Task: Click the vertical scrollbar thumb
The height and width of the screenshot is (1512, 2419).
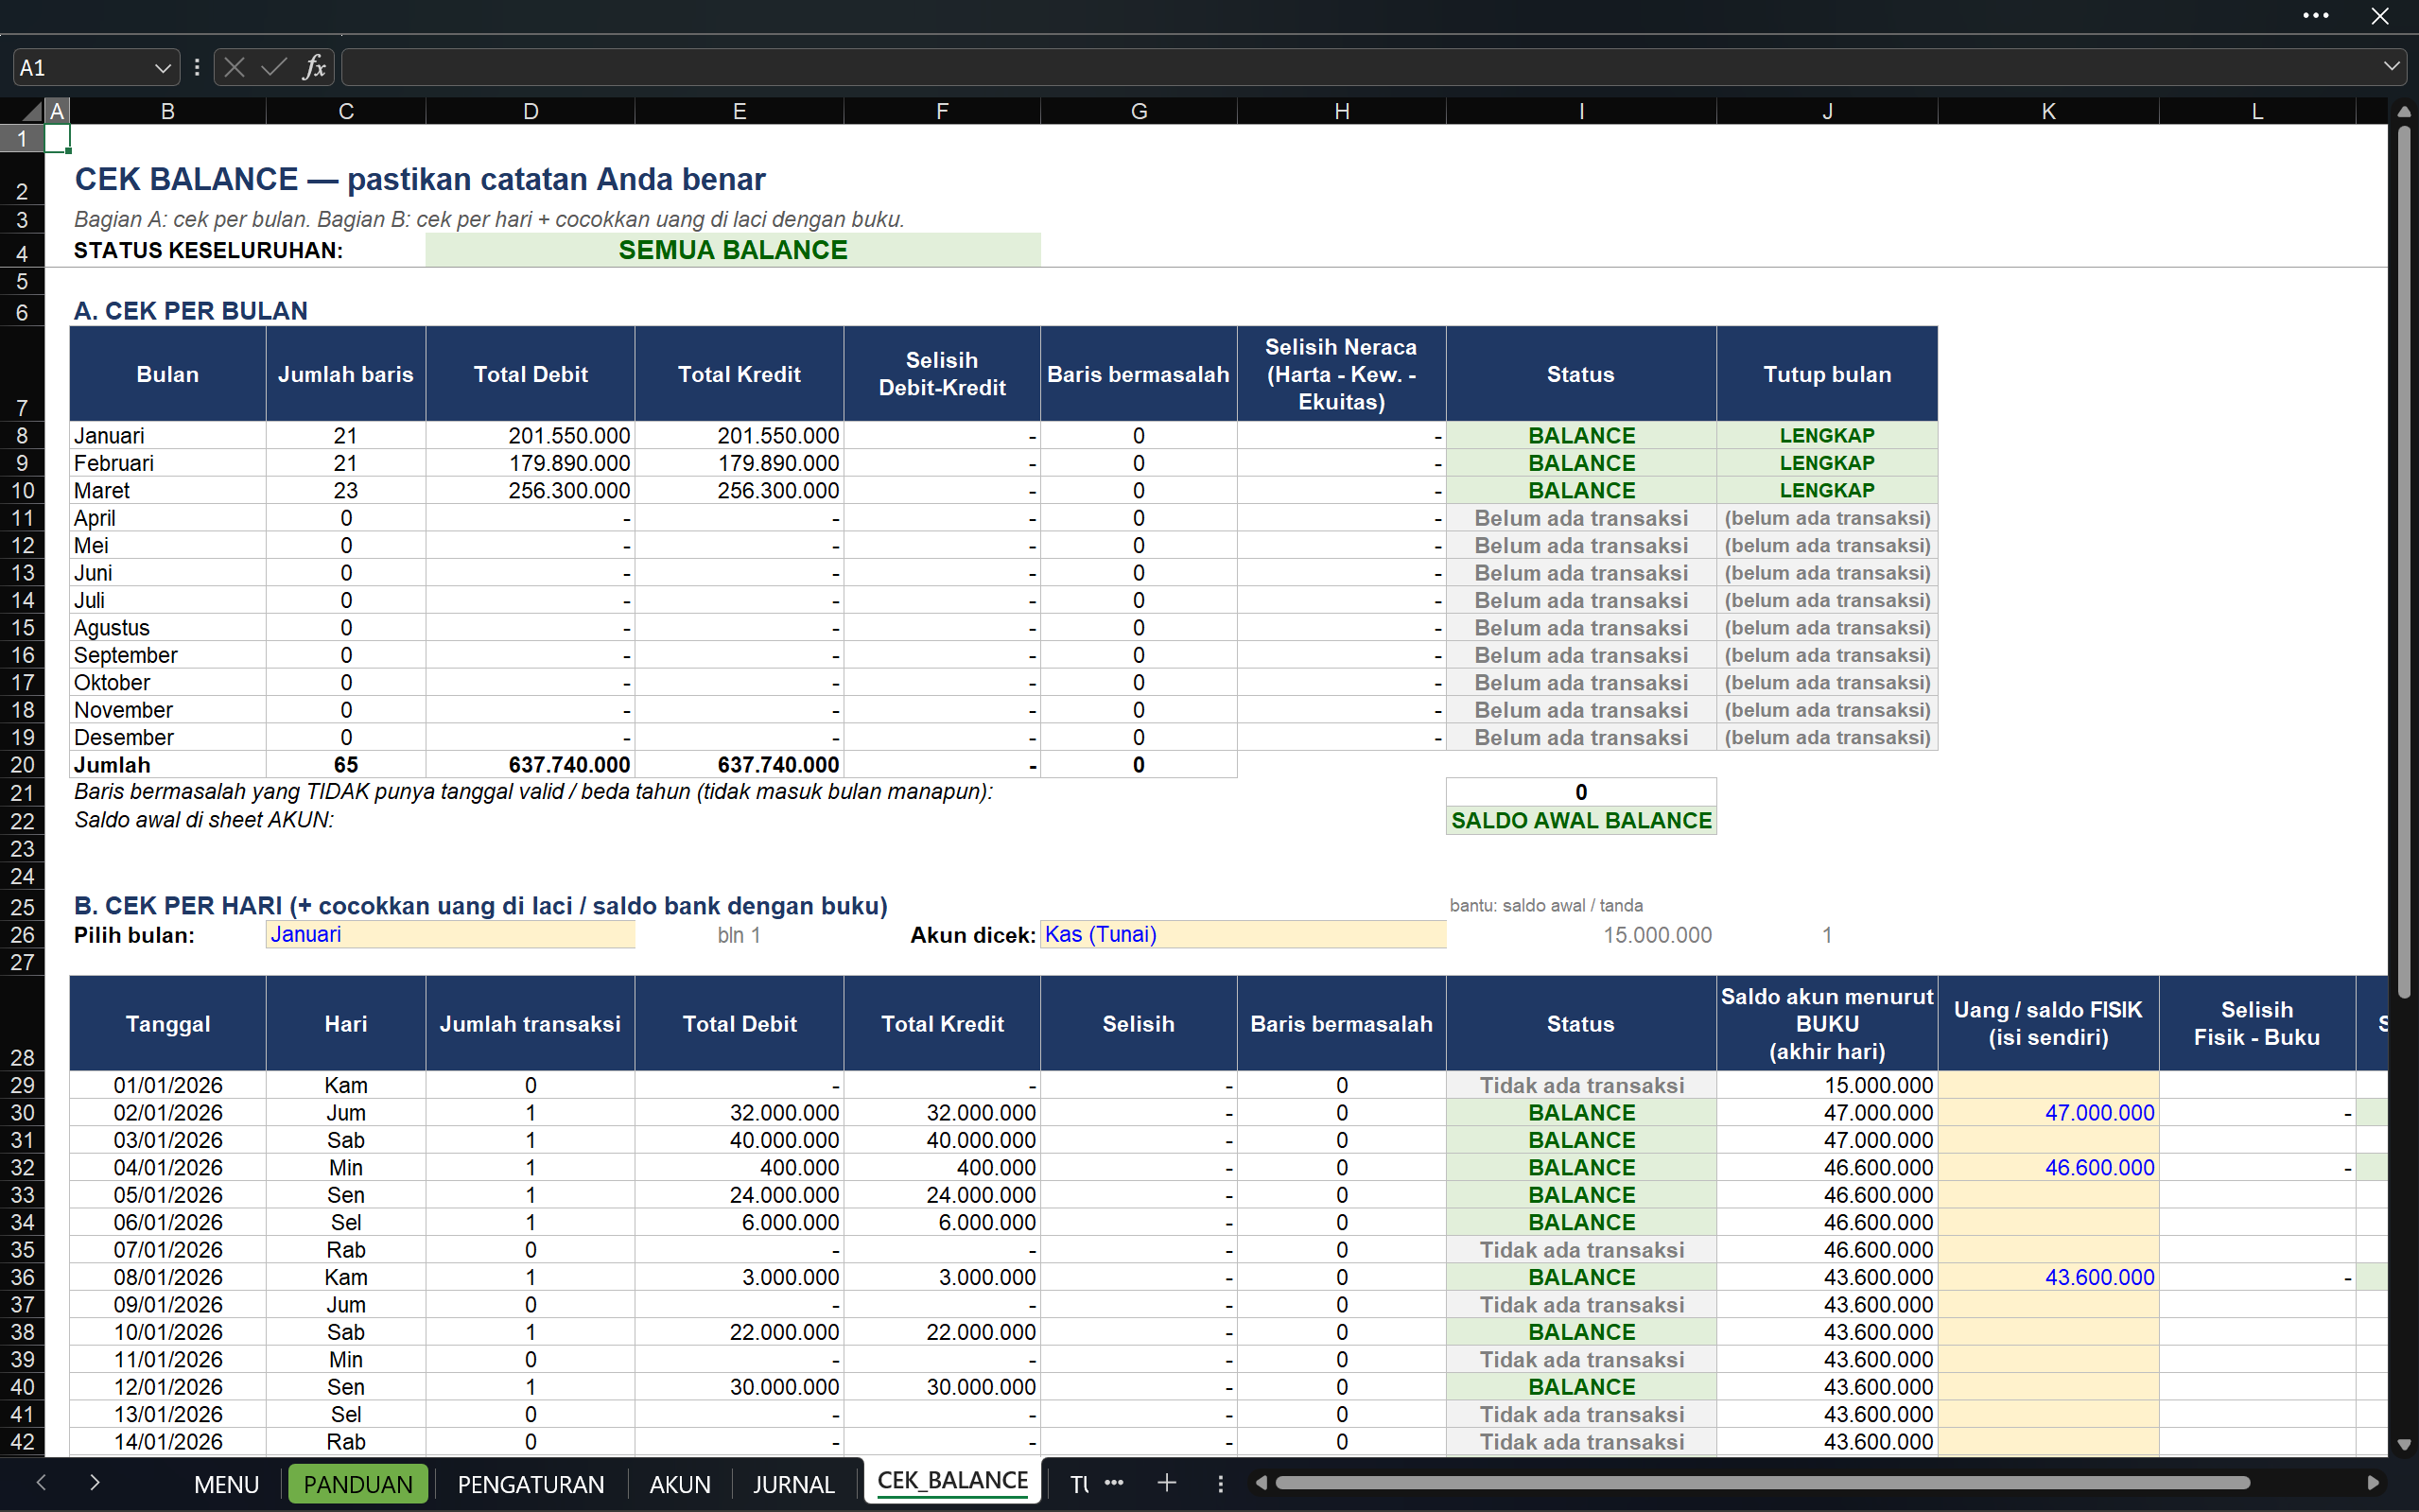Action: pyautogui.click(x=2404, y=560)
